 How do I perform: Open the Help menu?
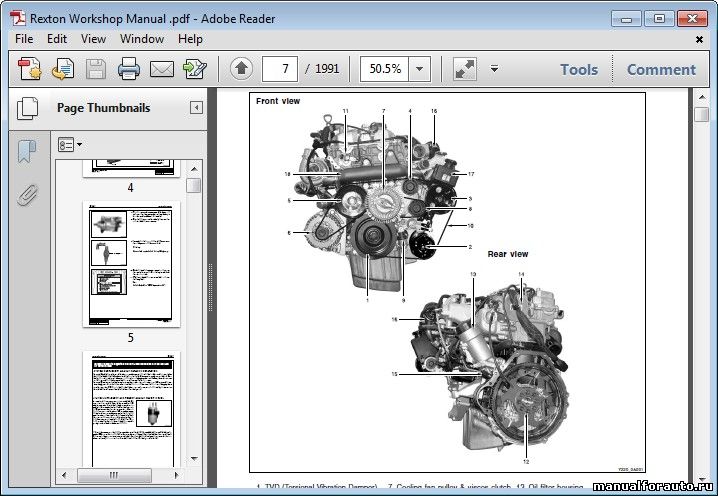(x=190, y=39)
